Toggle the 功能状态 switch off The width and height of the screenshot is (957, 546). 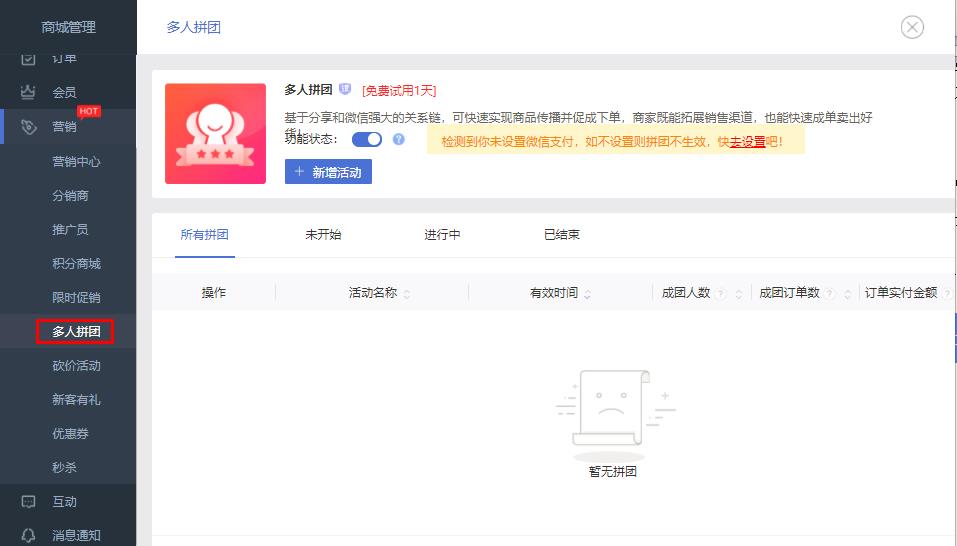tap(367, 139)
